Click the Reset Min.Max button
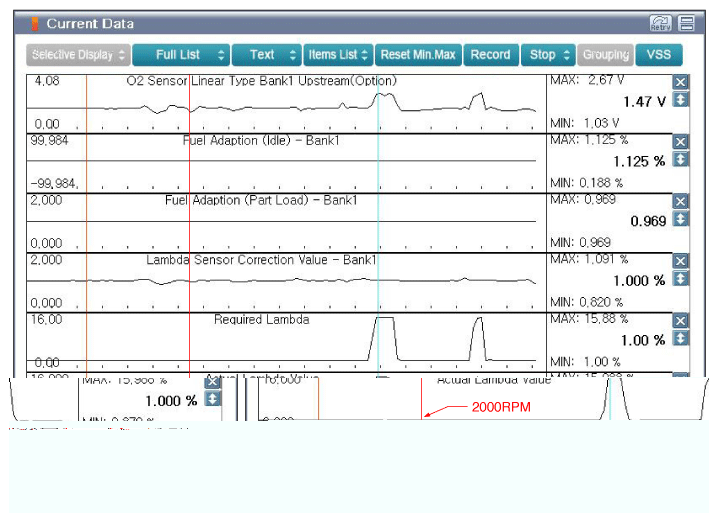 [418, 55]
